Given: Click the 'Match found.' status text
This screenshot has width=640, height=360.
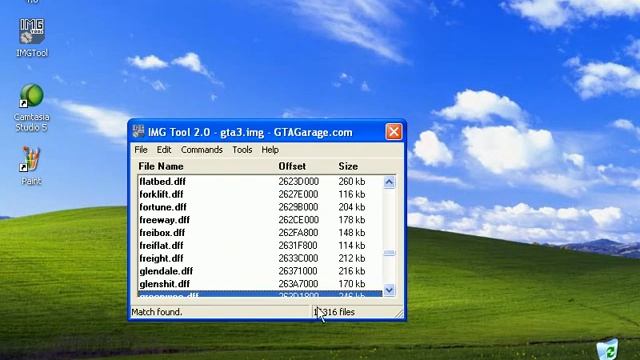Looking at the screenshot, I should (x=157, y=312).
